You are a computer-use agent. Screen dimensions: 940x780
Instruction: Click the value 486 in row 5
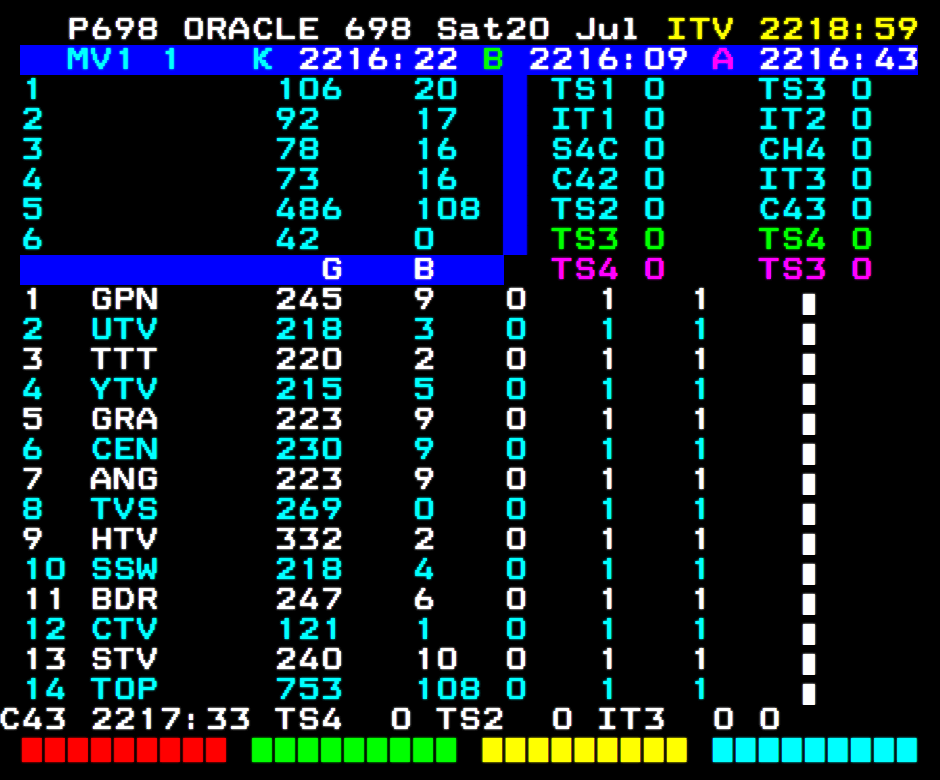309,209
